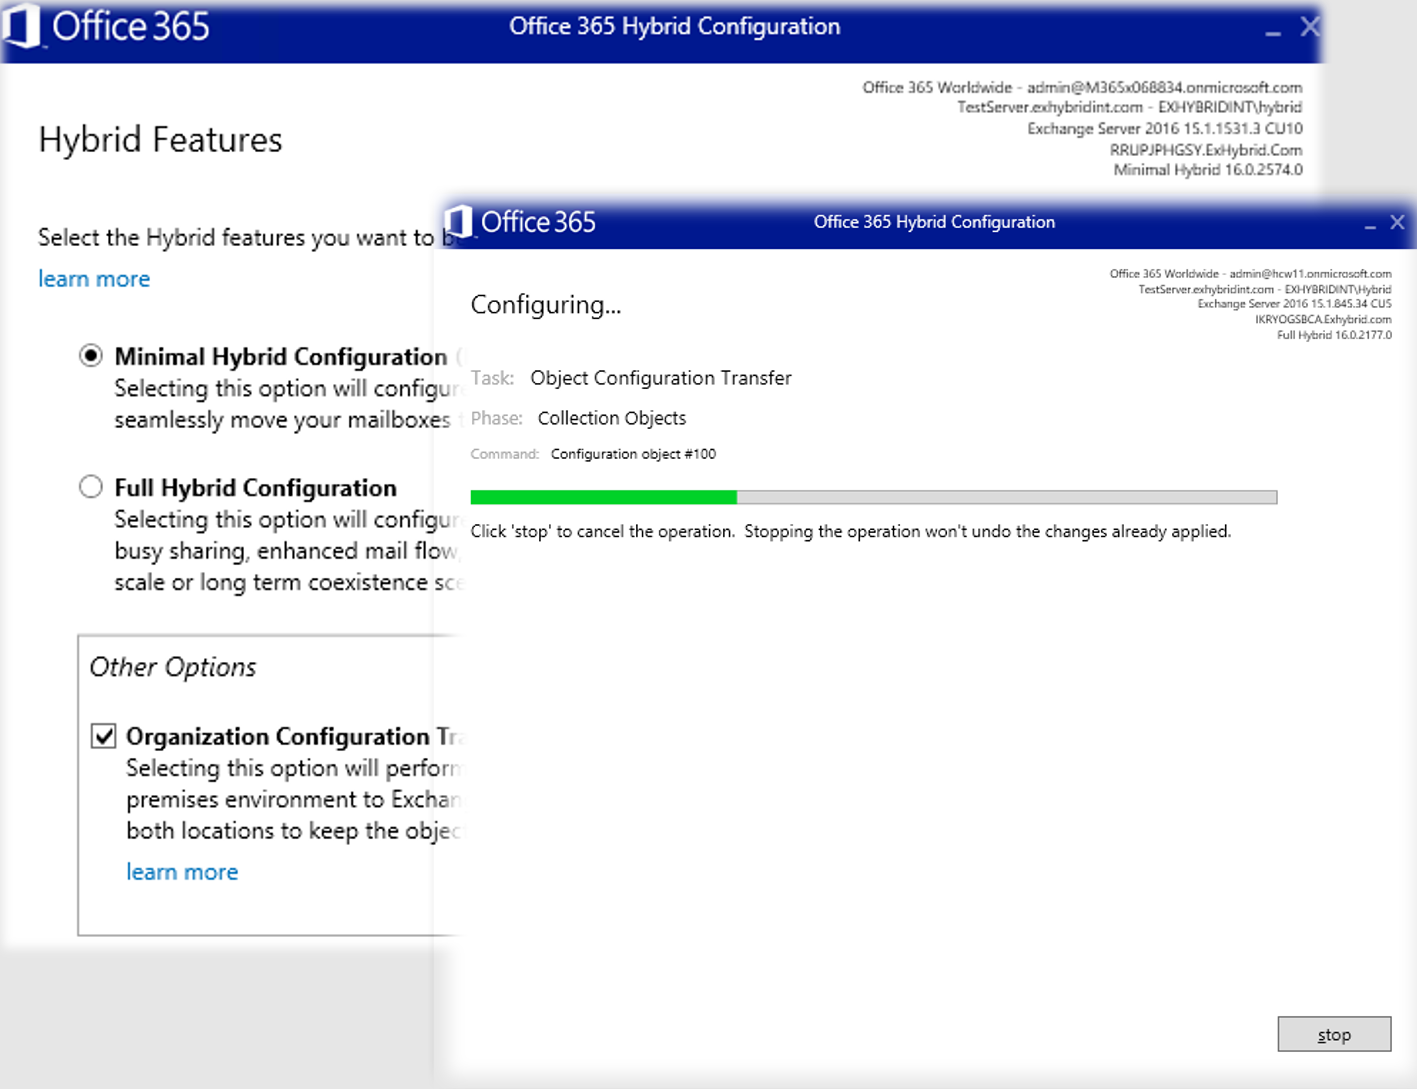The width and height of the screenshot is (1417, 1089).
Task: Click the 'Full Hybrid Configuration' option label
Action: tap(255, 488)
